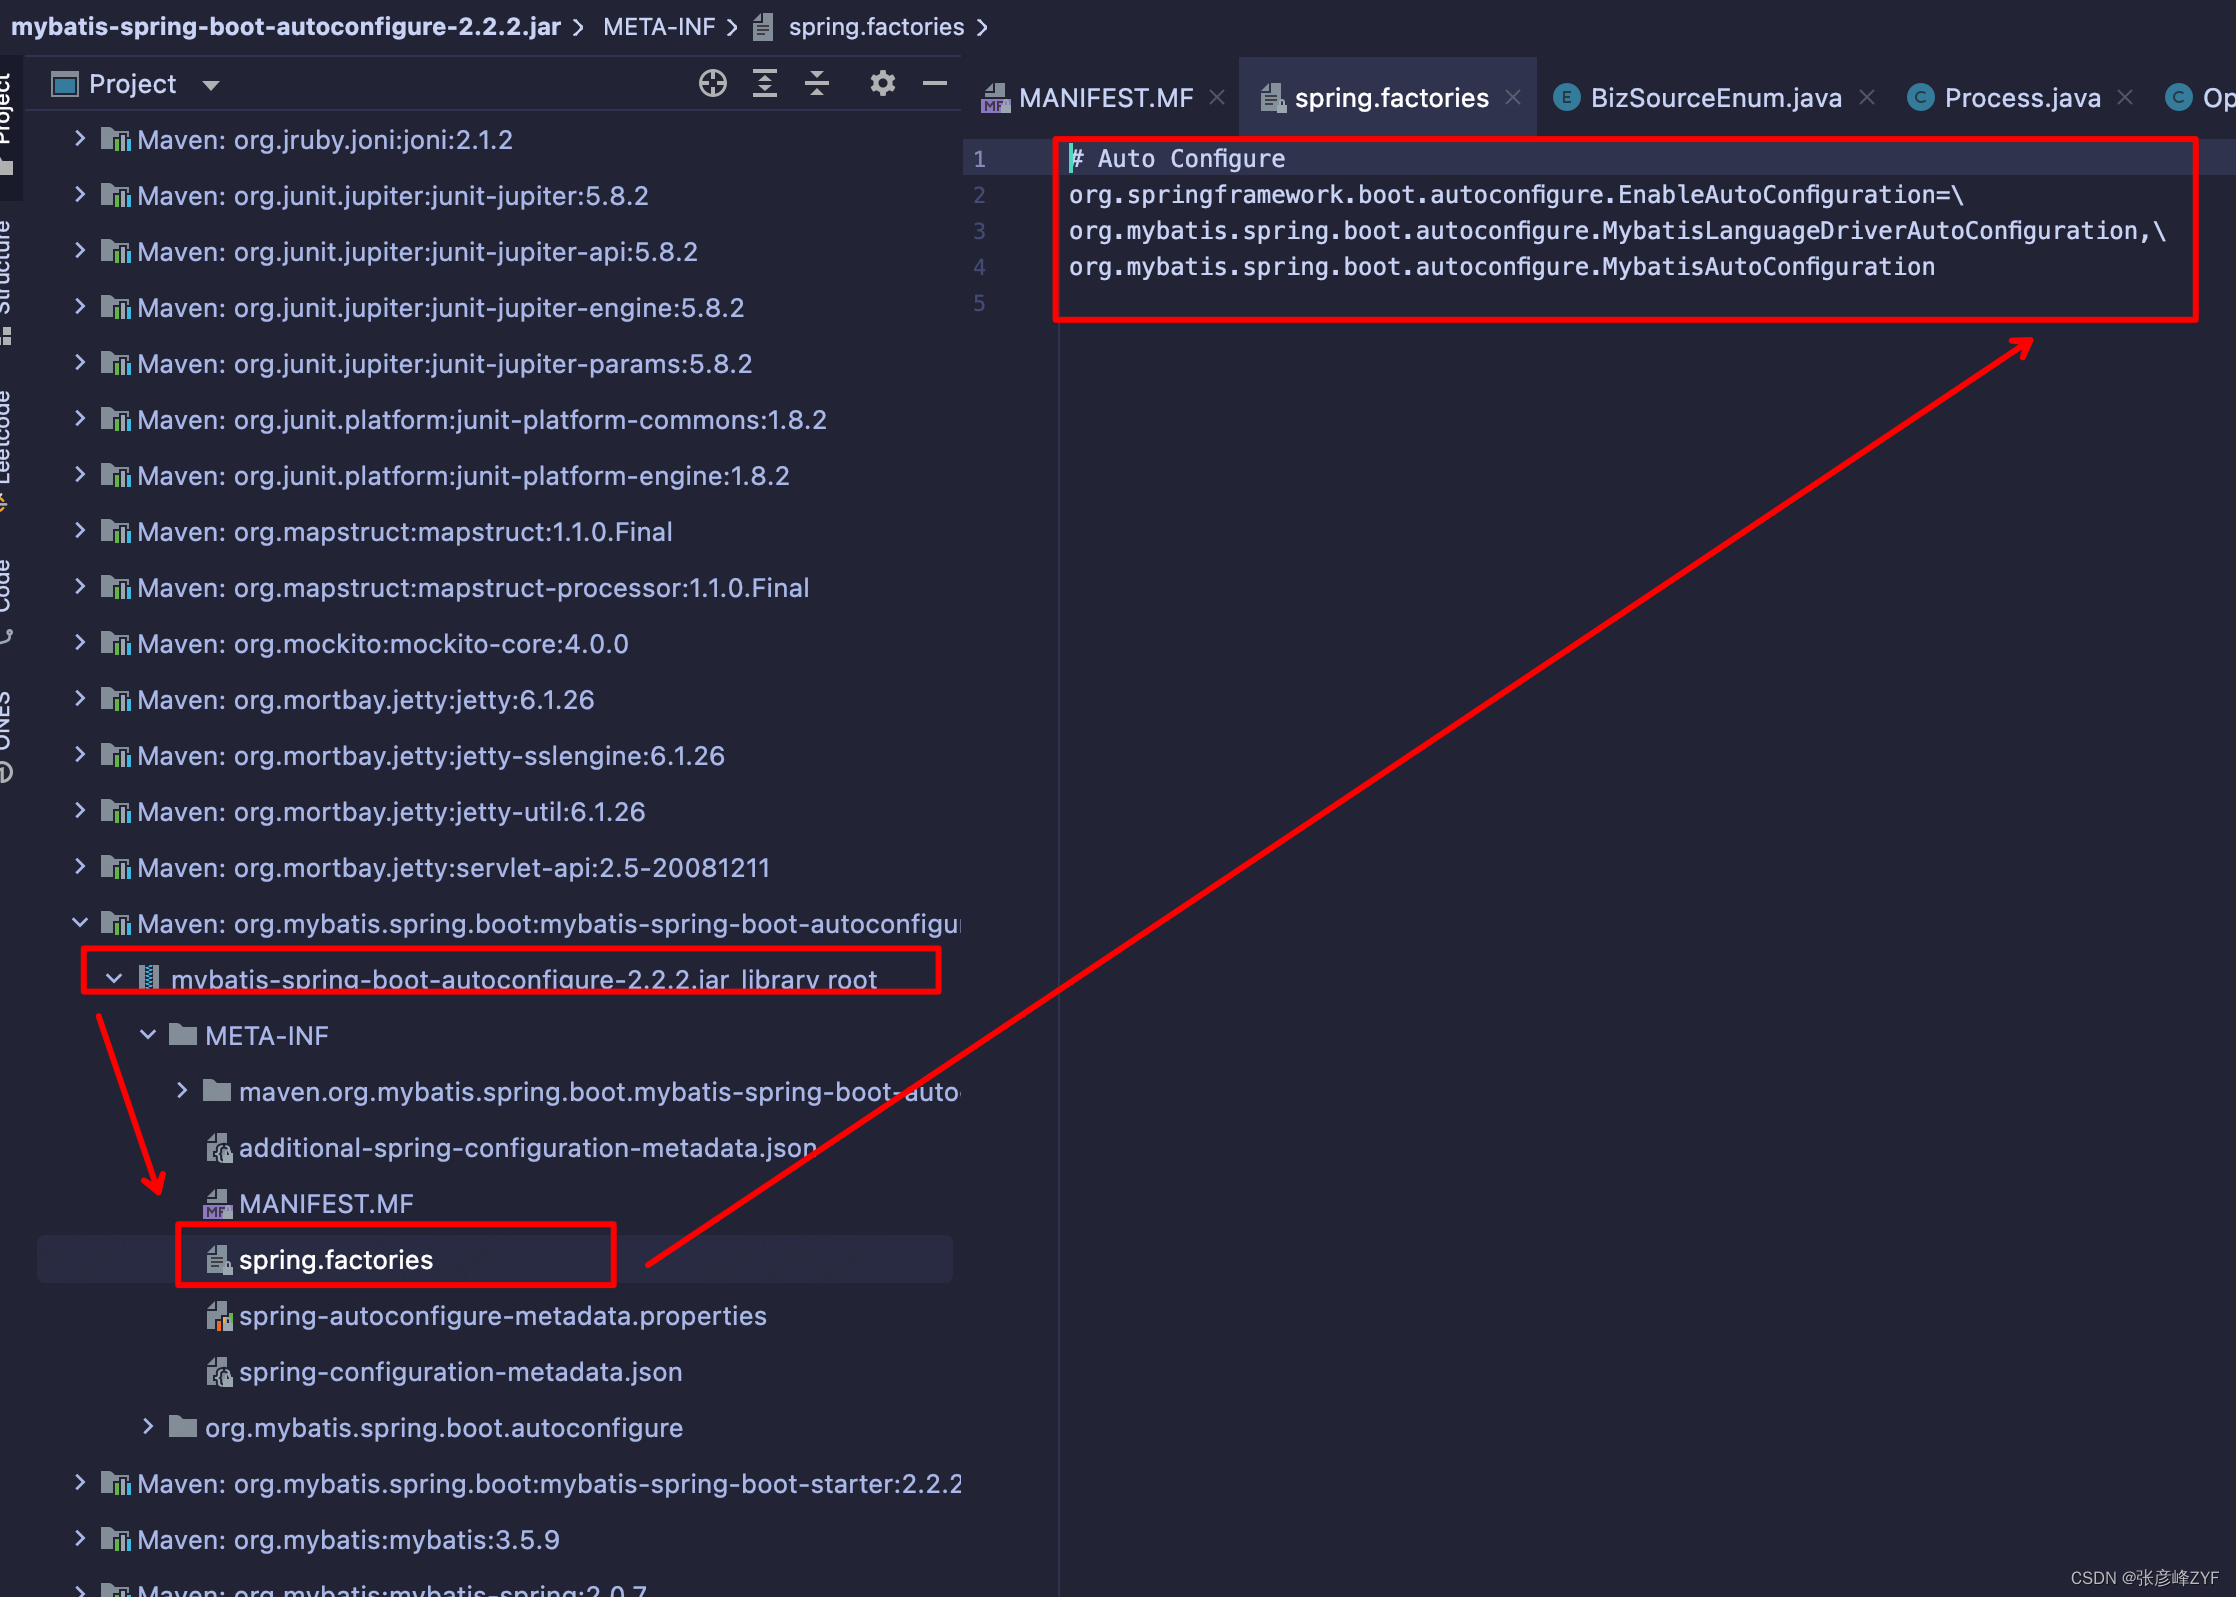Viewport: 2236px width, 1597px height.
Task: Hide the Project tool window via minus icon
Action: tap(935, 84)
